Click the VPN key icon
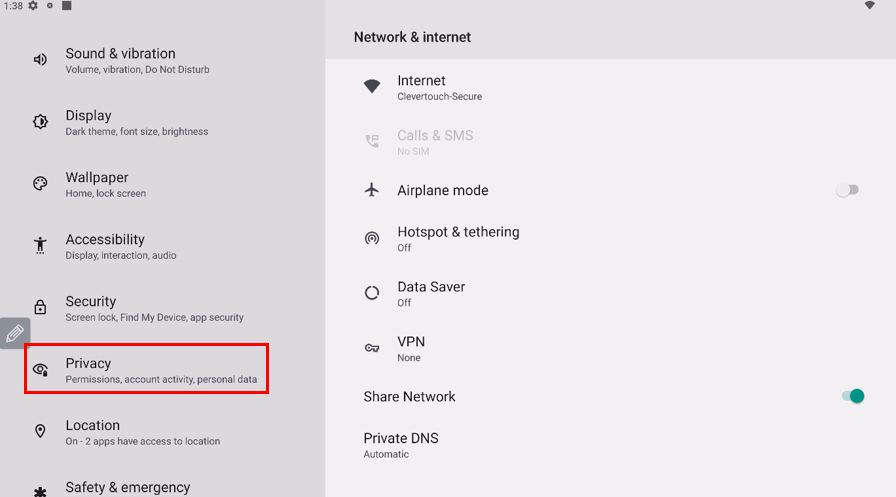The width and height of the screenshot is (896, 497). tap(372, 348)
